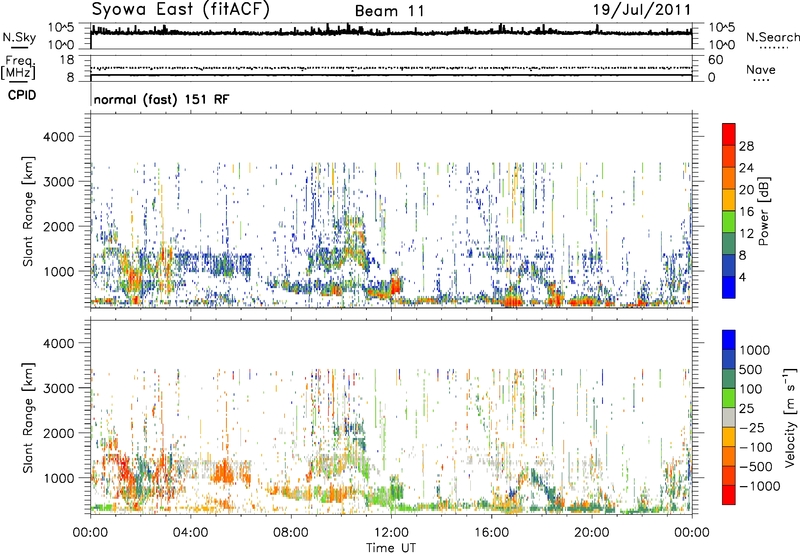The width and height of the screenshot is (800, 554).
Task: Click the power colorbar value 28
Action: coord(746,146)
